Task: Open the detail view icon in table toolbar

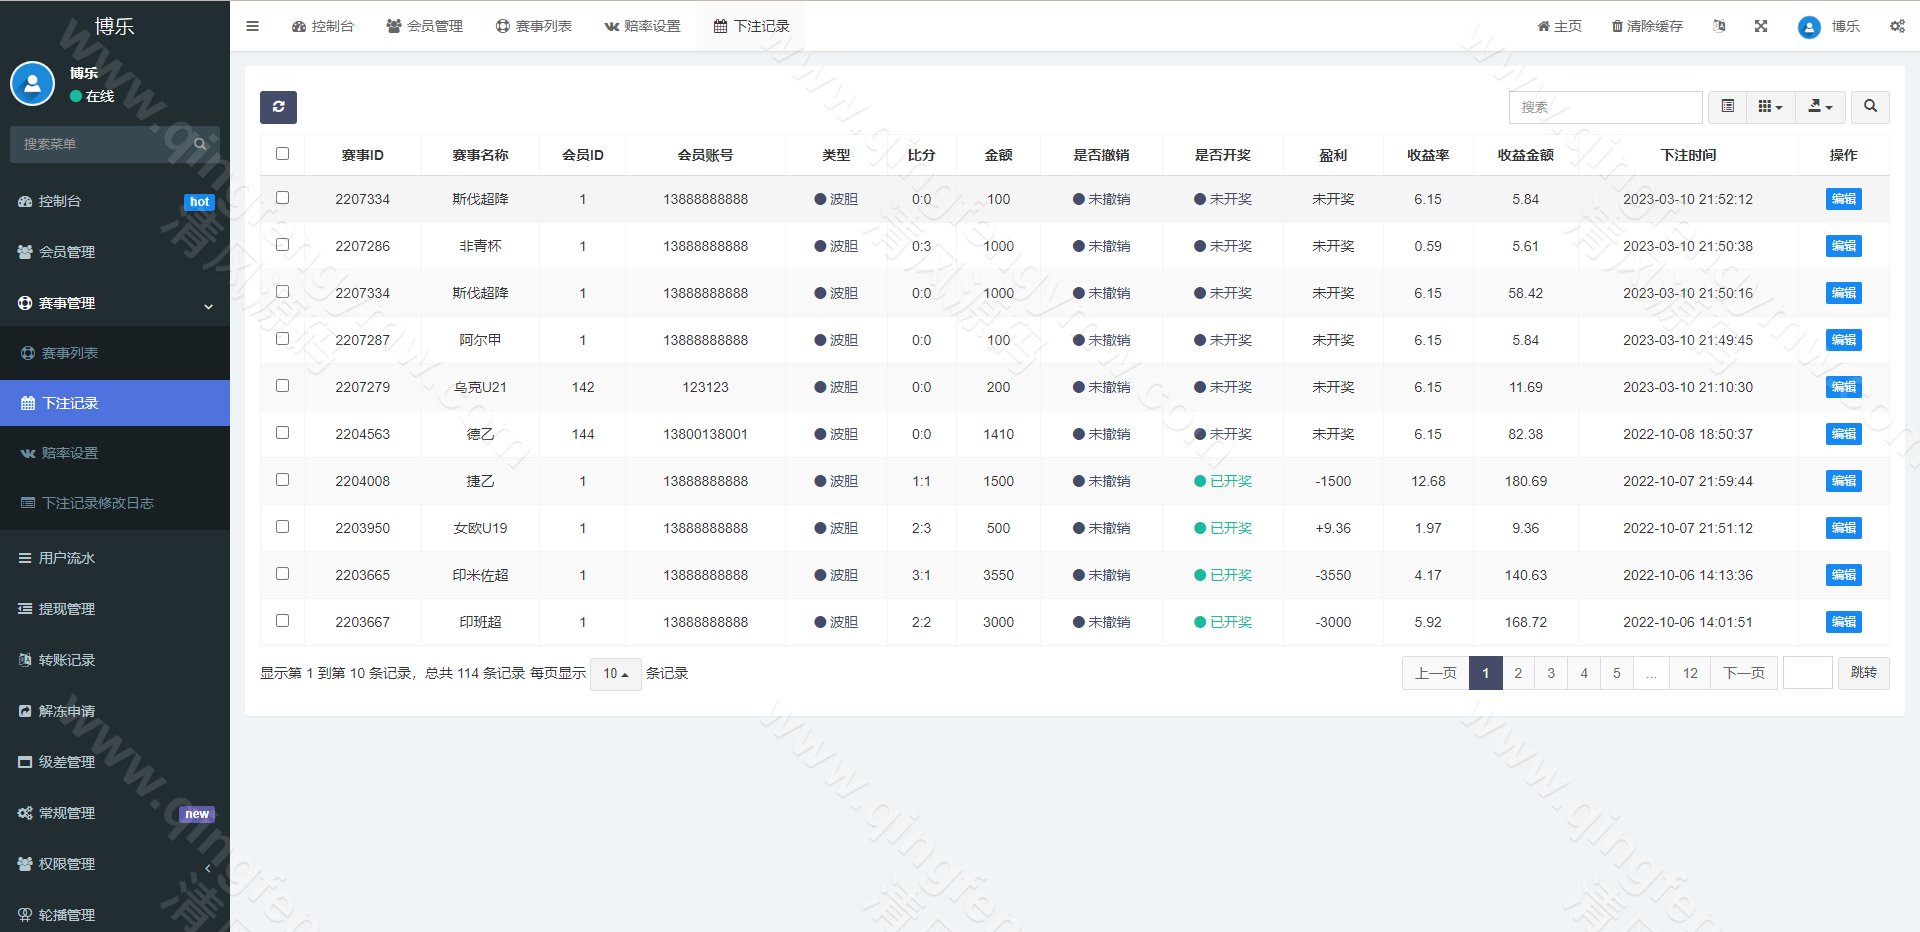Action: point(1726,107)
